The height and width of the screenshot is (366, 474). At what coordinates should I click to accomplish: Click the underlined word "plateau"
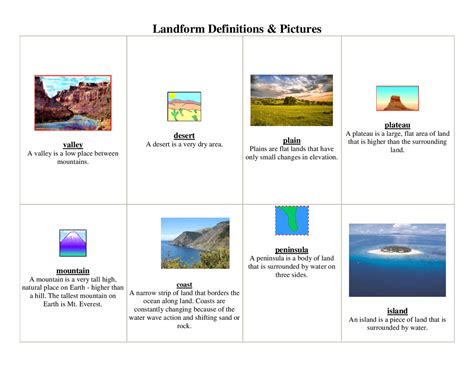397,125
